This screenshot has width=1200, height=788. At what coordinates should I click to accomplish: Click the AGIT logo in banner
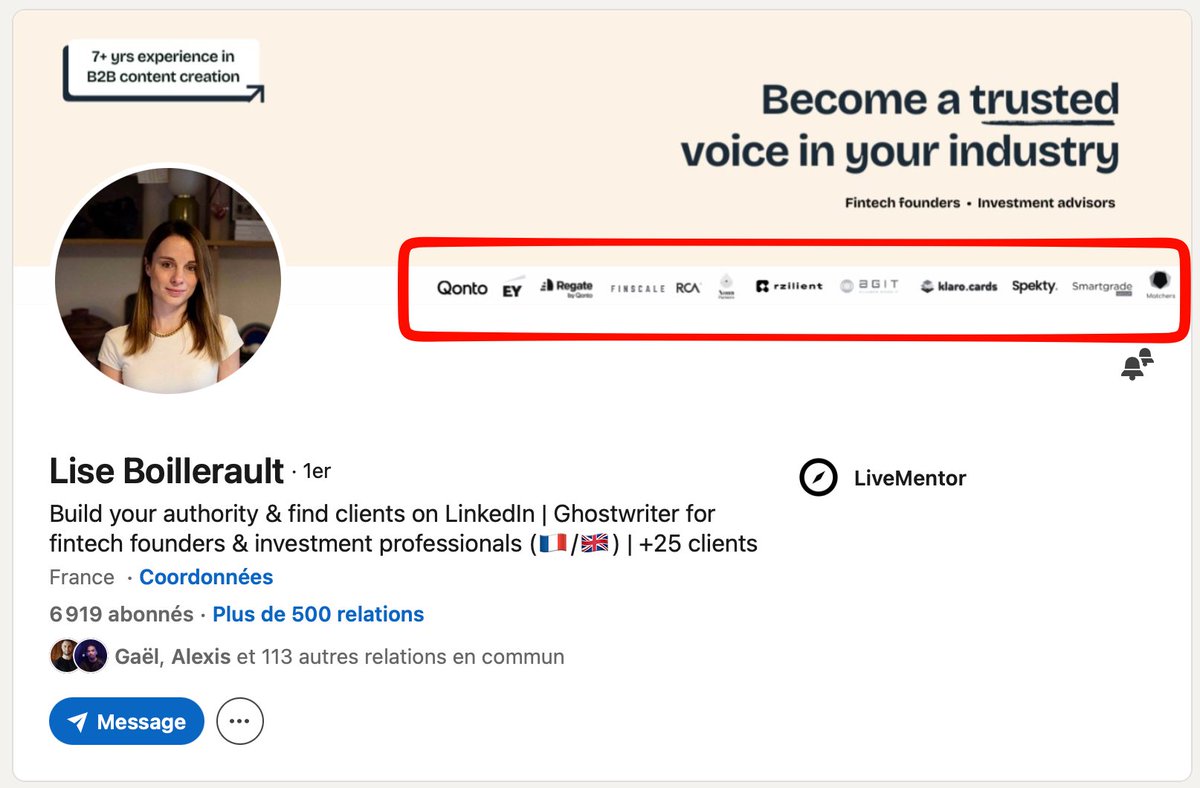pos(870,286)
